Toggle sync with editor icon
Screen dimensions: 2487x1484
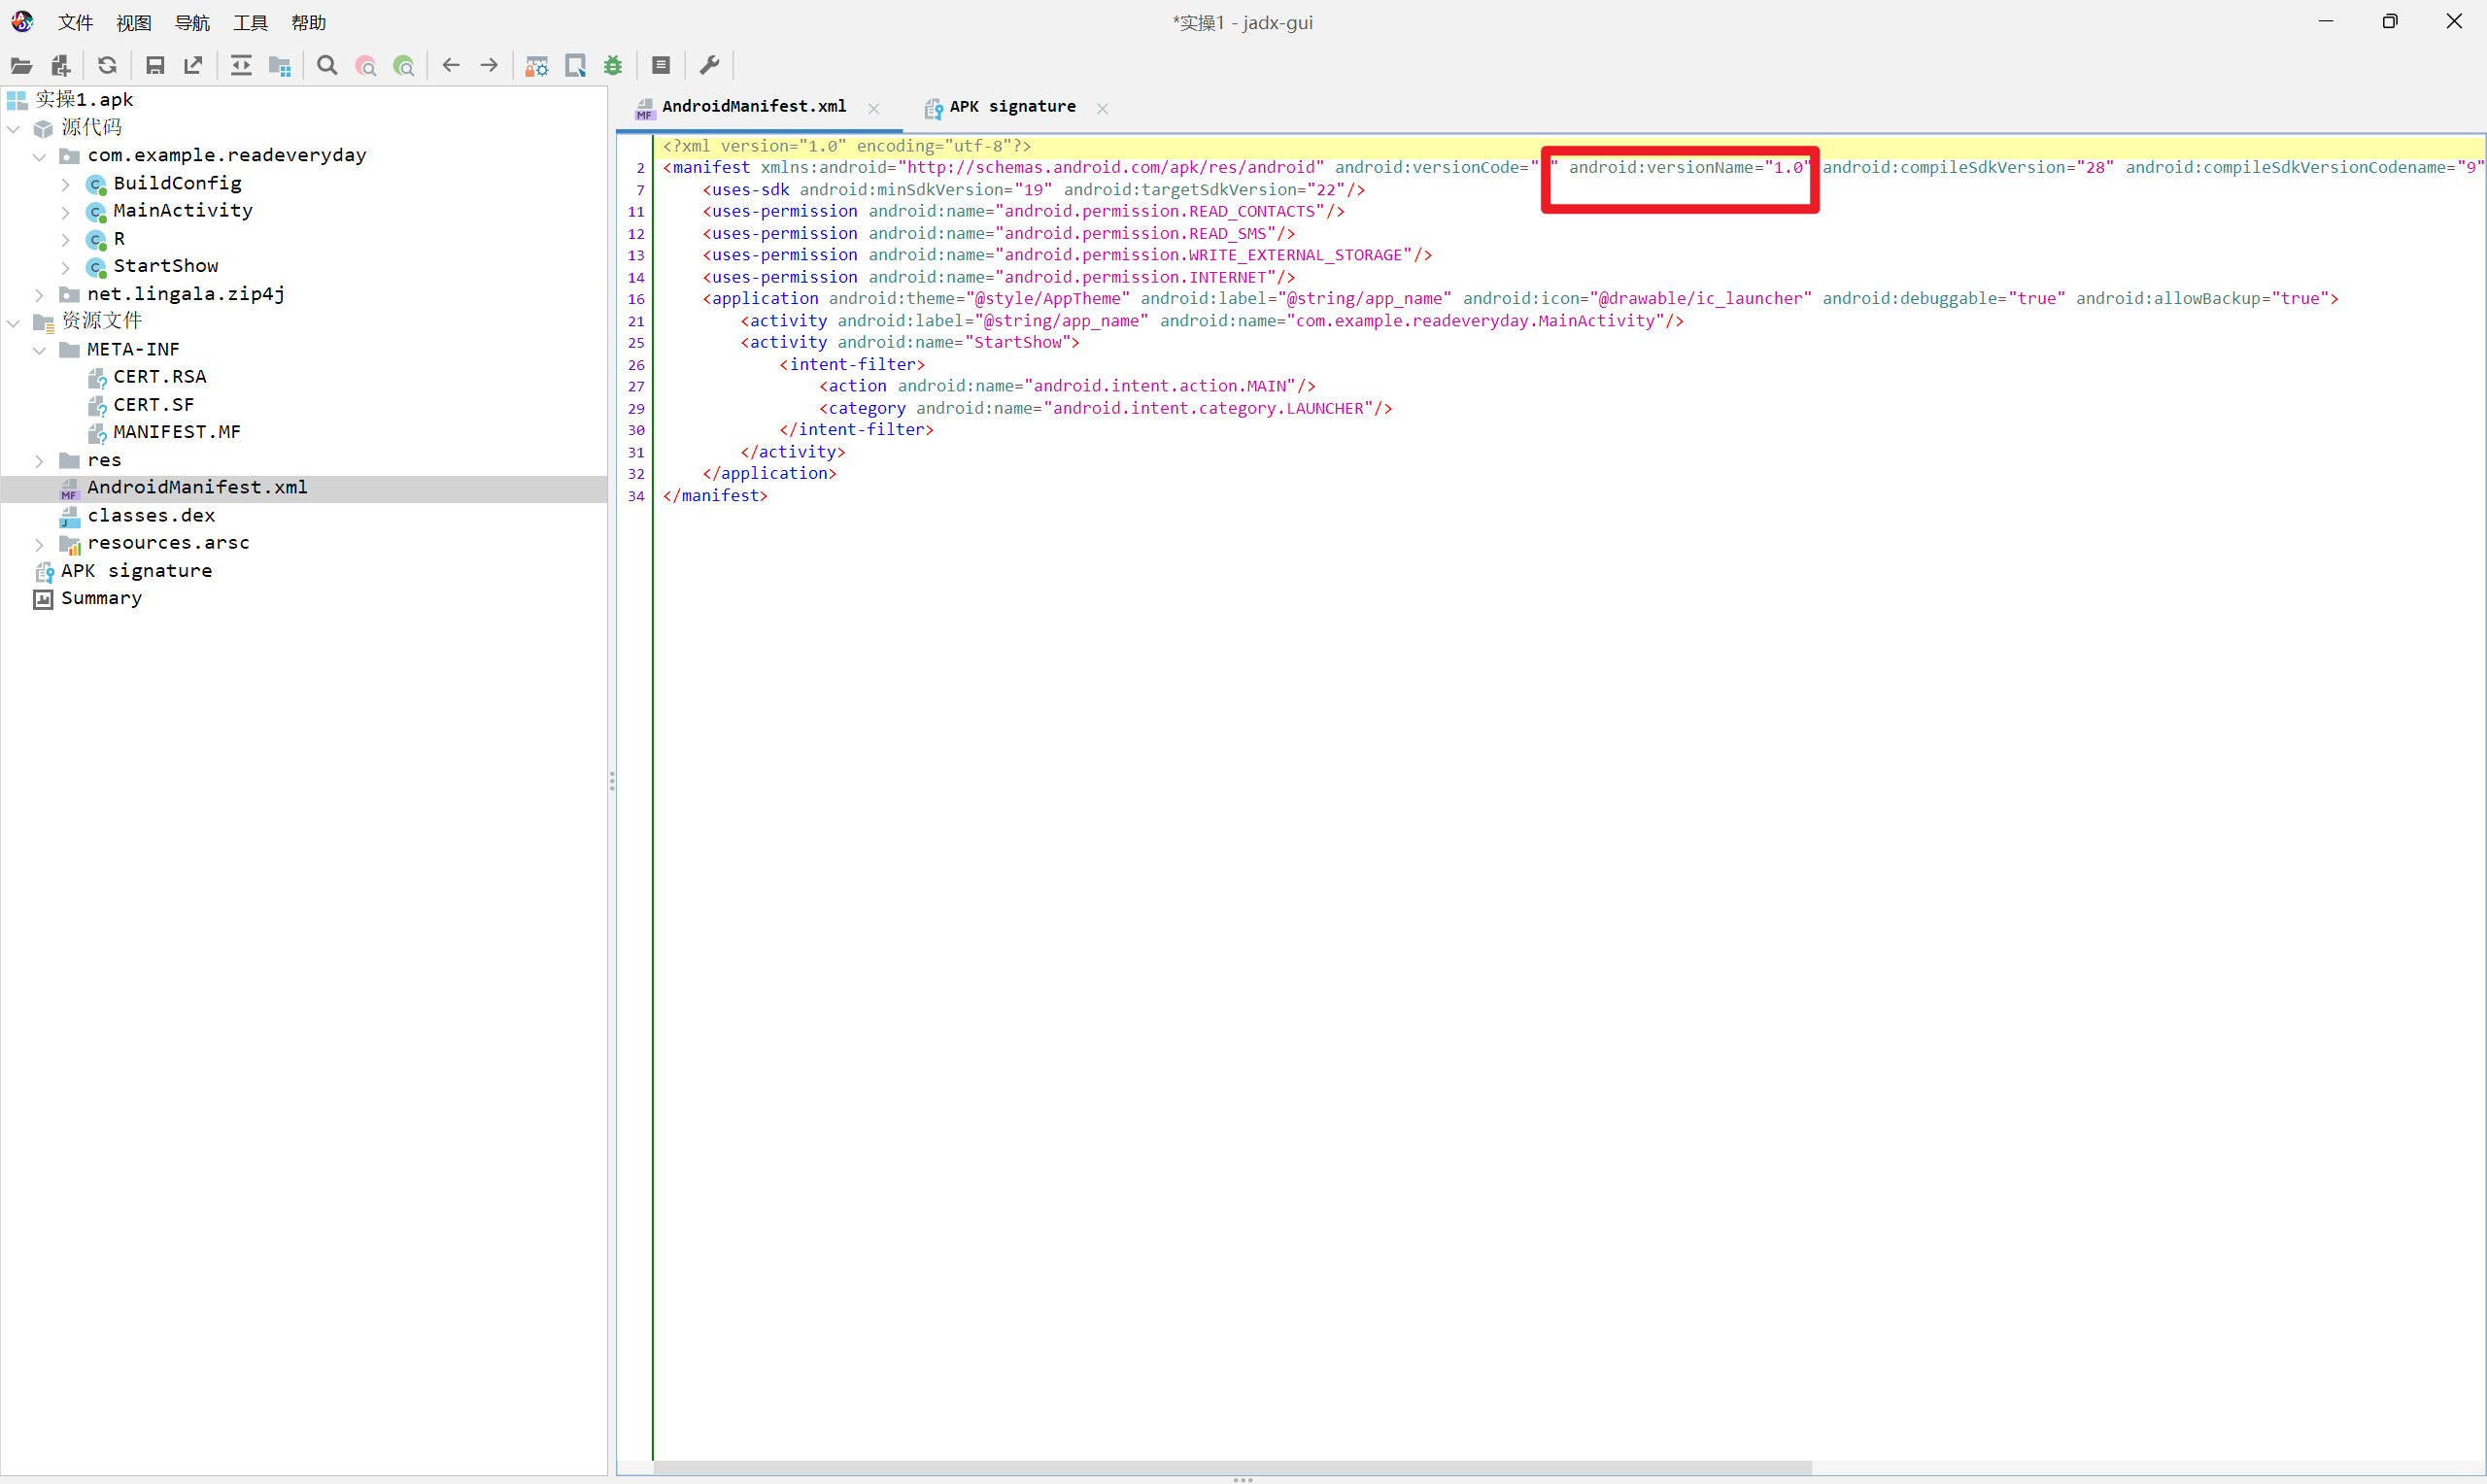[241, 66]
